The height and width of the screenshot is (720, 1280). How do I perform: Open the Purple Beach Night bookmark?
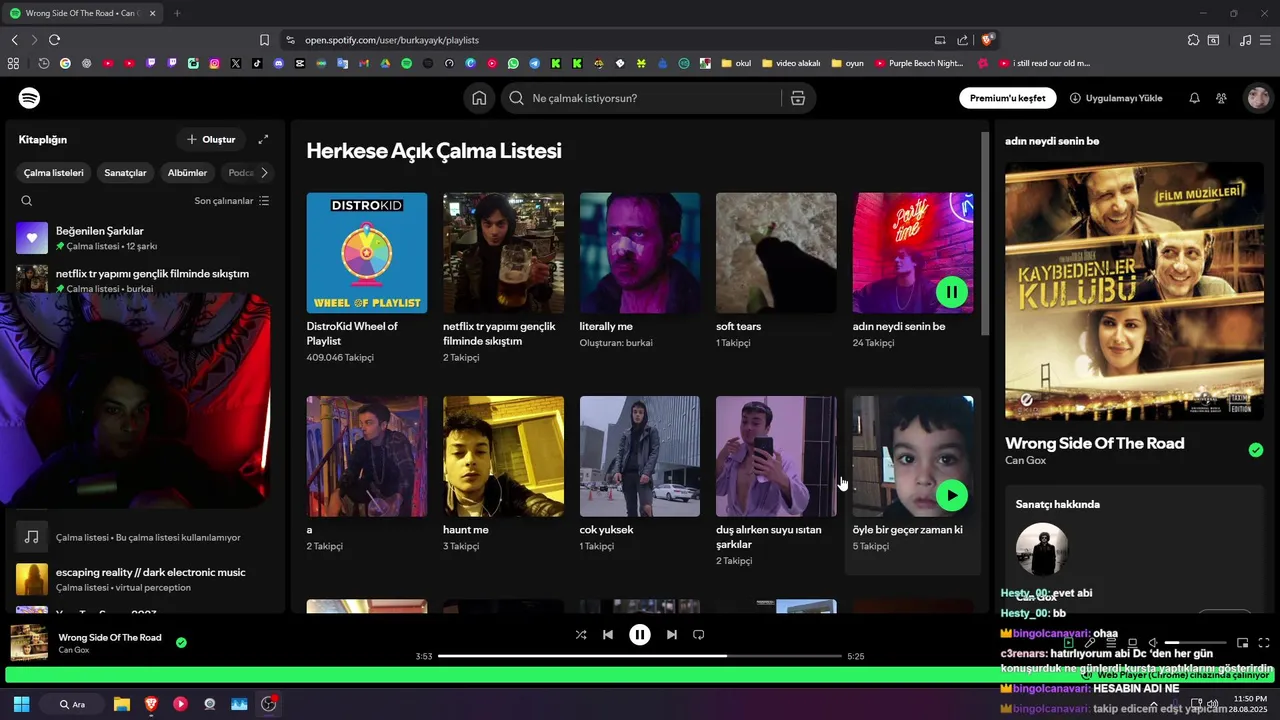(x=919, y=63)
